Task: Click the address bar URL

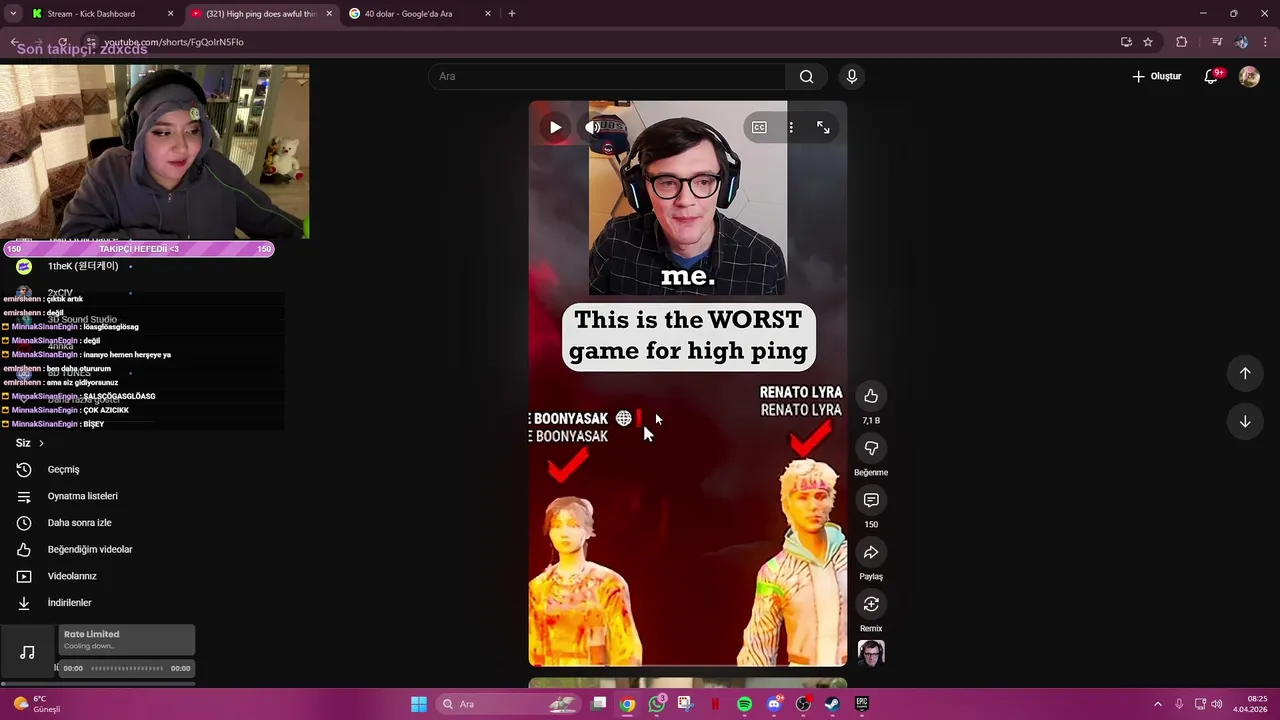Action: (174, 42)
